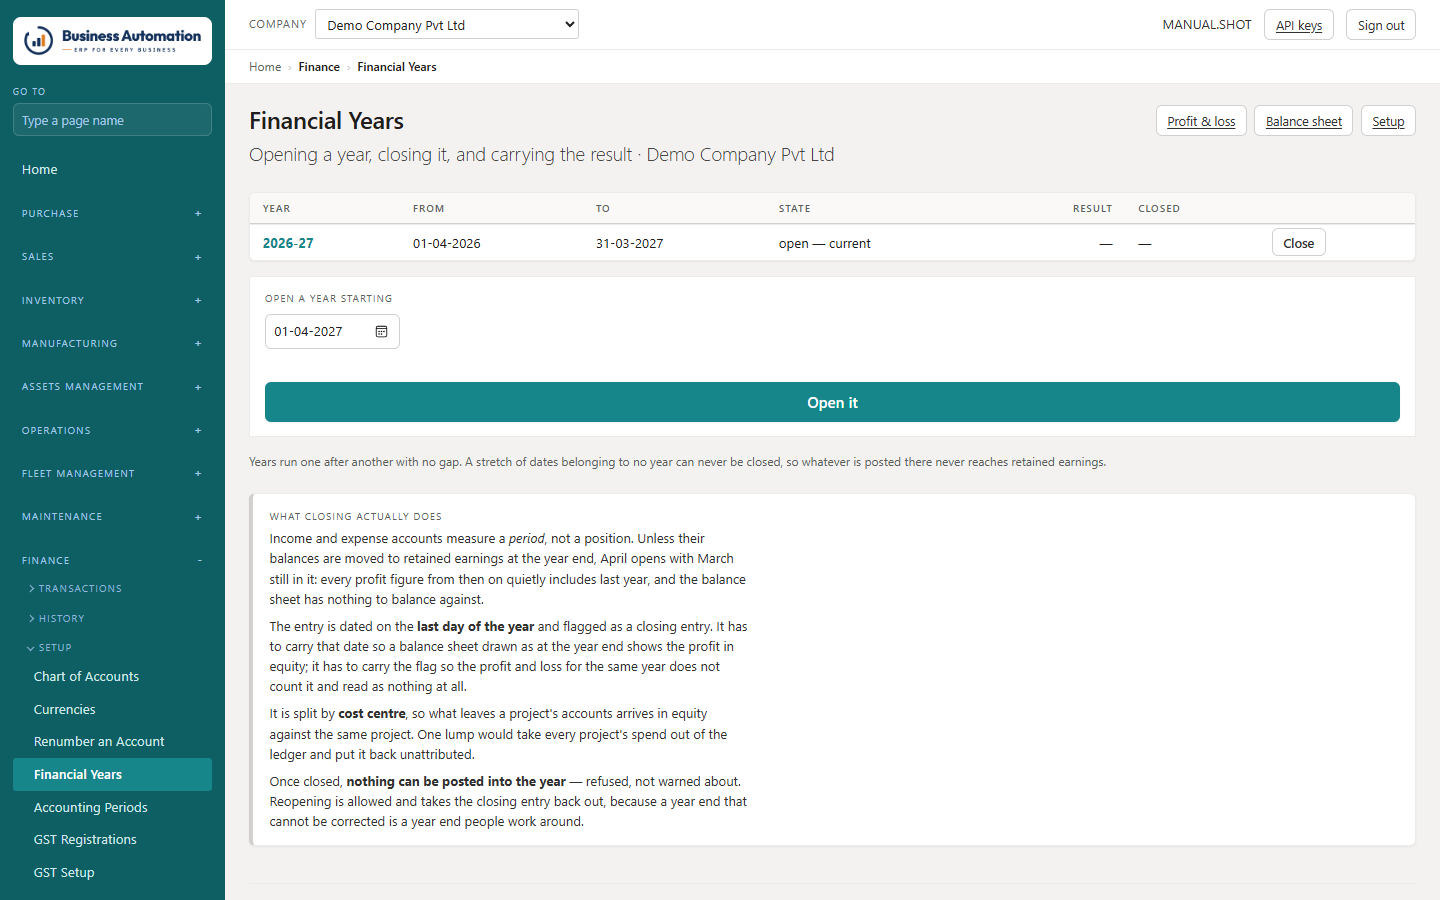Open the 2026-27 year link

[x=288, y=243]
